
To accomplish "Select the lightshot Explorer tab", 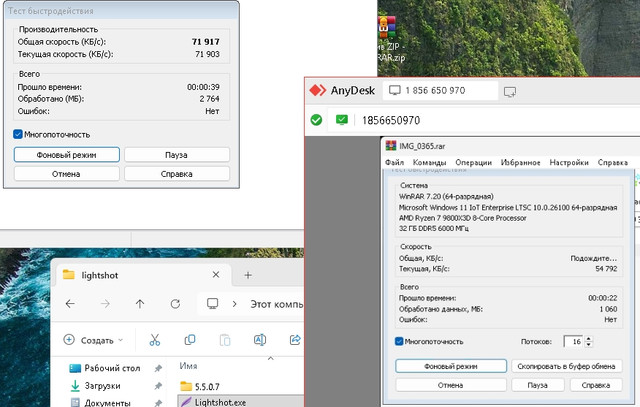I will [x=143, y=275].
